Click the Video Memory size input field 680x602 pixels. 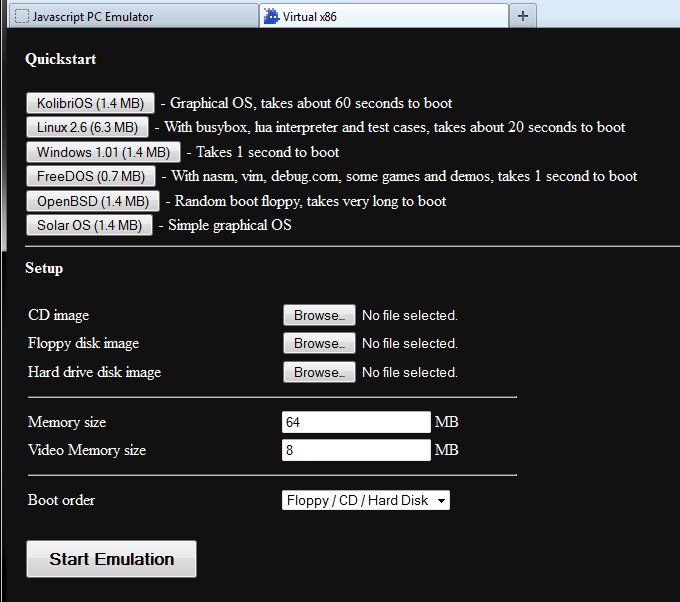point(356,450)
